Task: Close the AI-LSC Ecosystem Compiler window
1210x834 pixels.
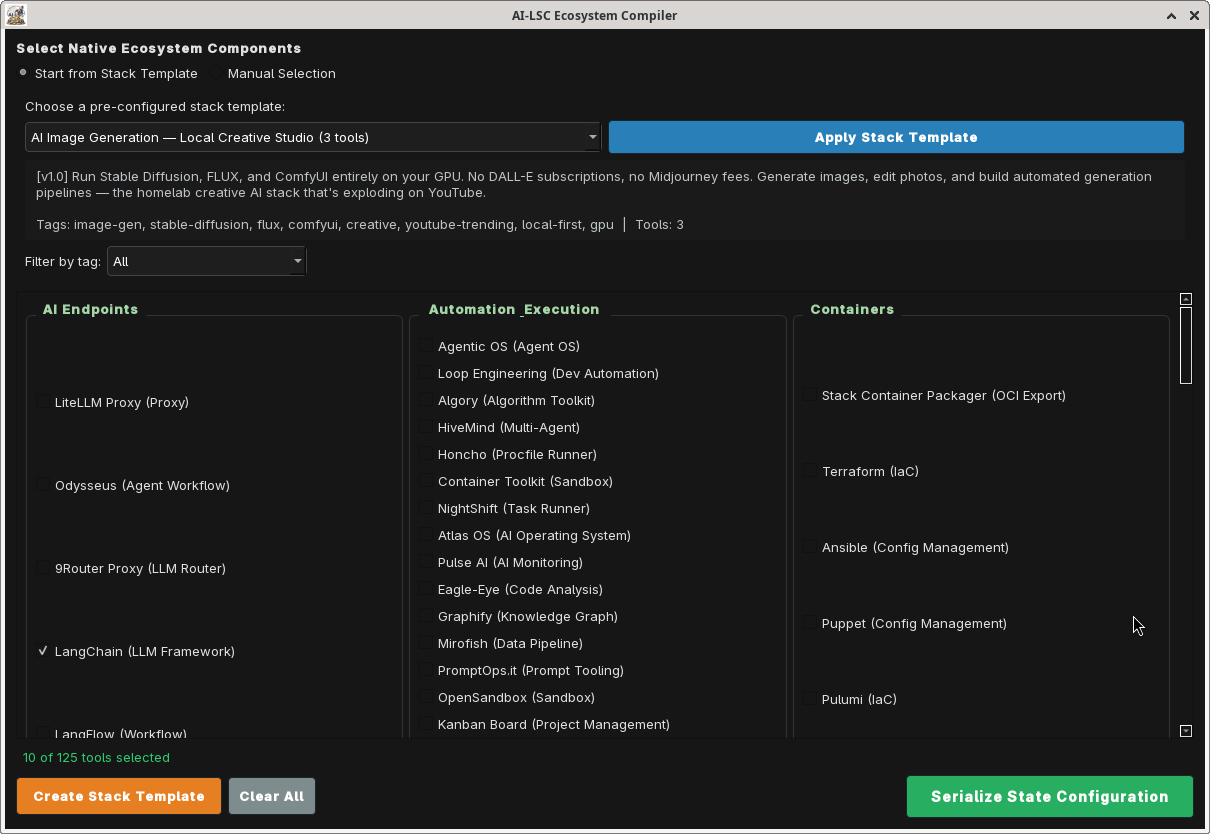Action: coord(1193,16)
